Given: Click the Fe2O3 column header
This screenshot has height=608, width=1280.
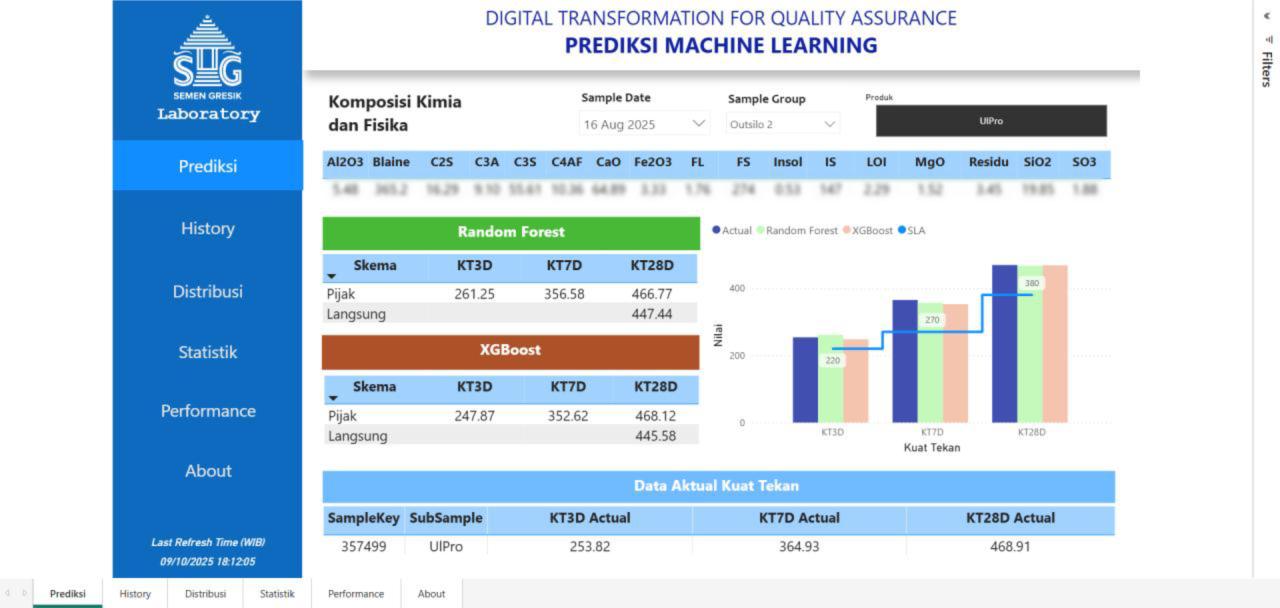Looking at the screenshot, I should tap(653, 162).
